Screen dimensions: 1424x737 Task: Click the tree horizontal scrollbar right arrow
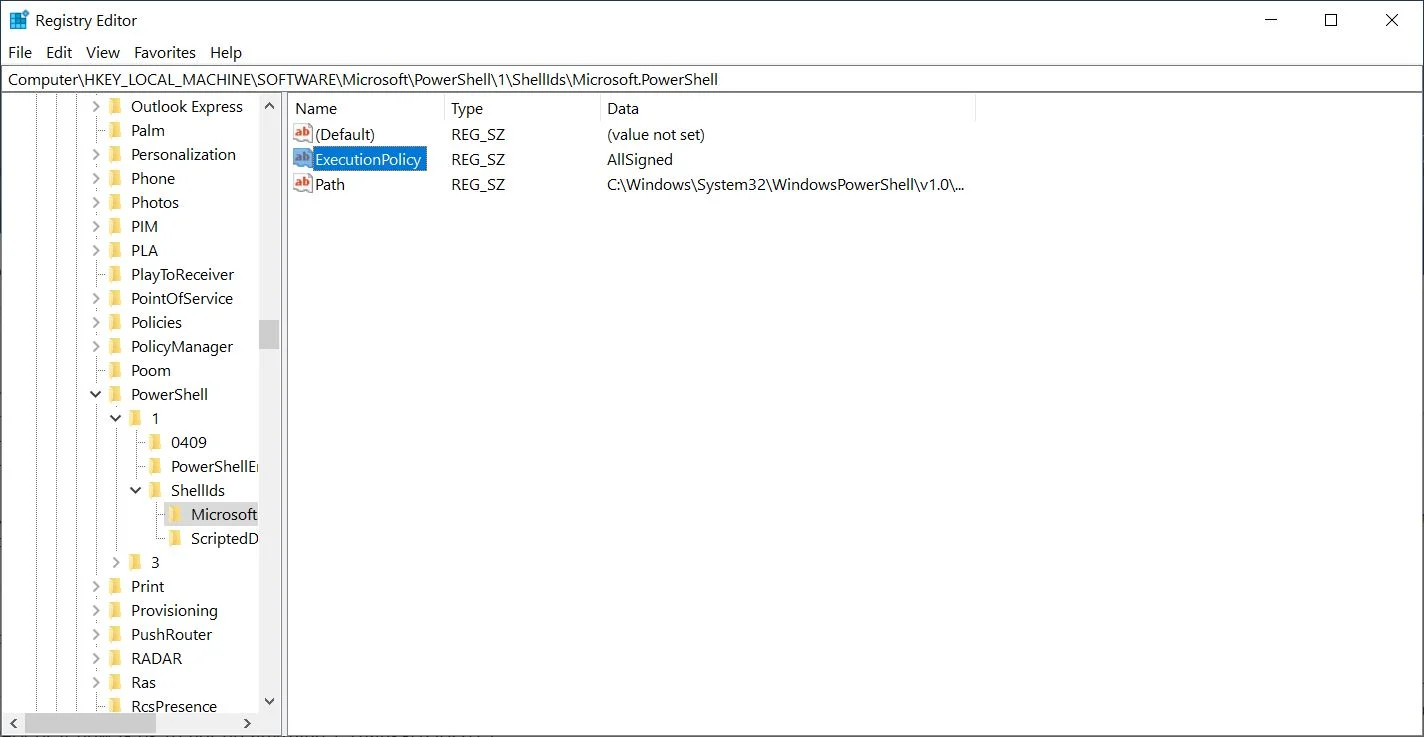click(x=247, y=722)
